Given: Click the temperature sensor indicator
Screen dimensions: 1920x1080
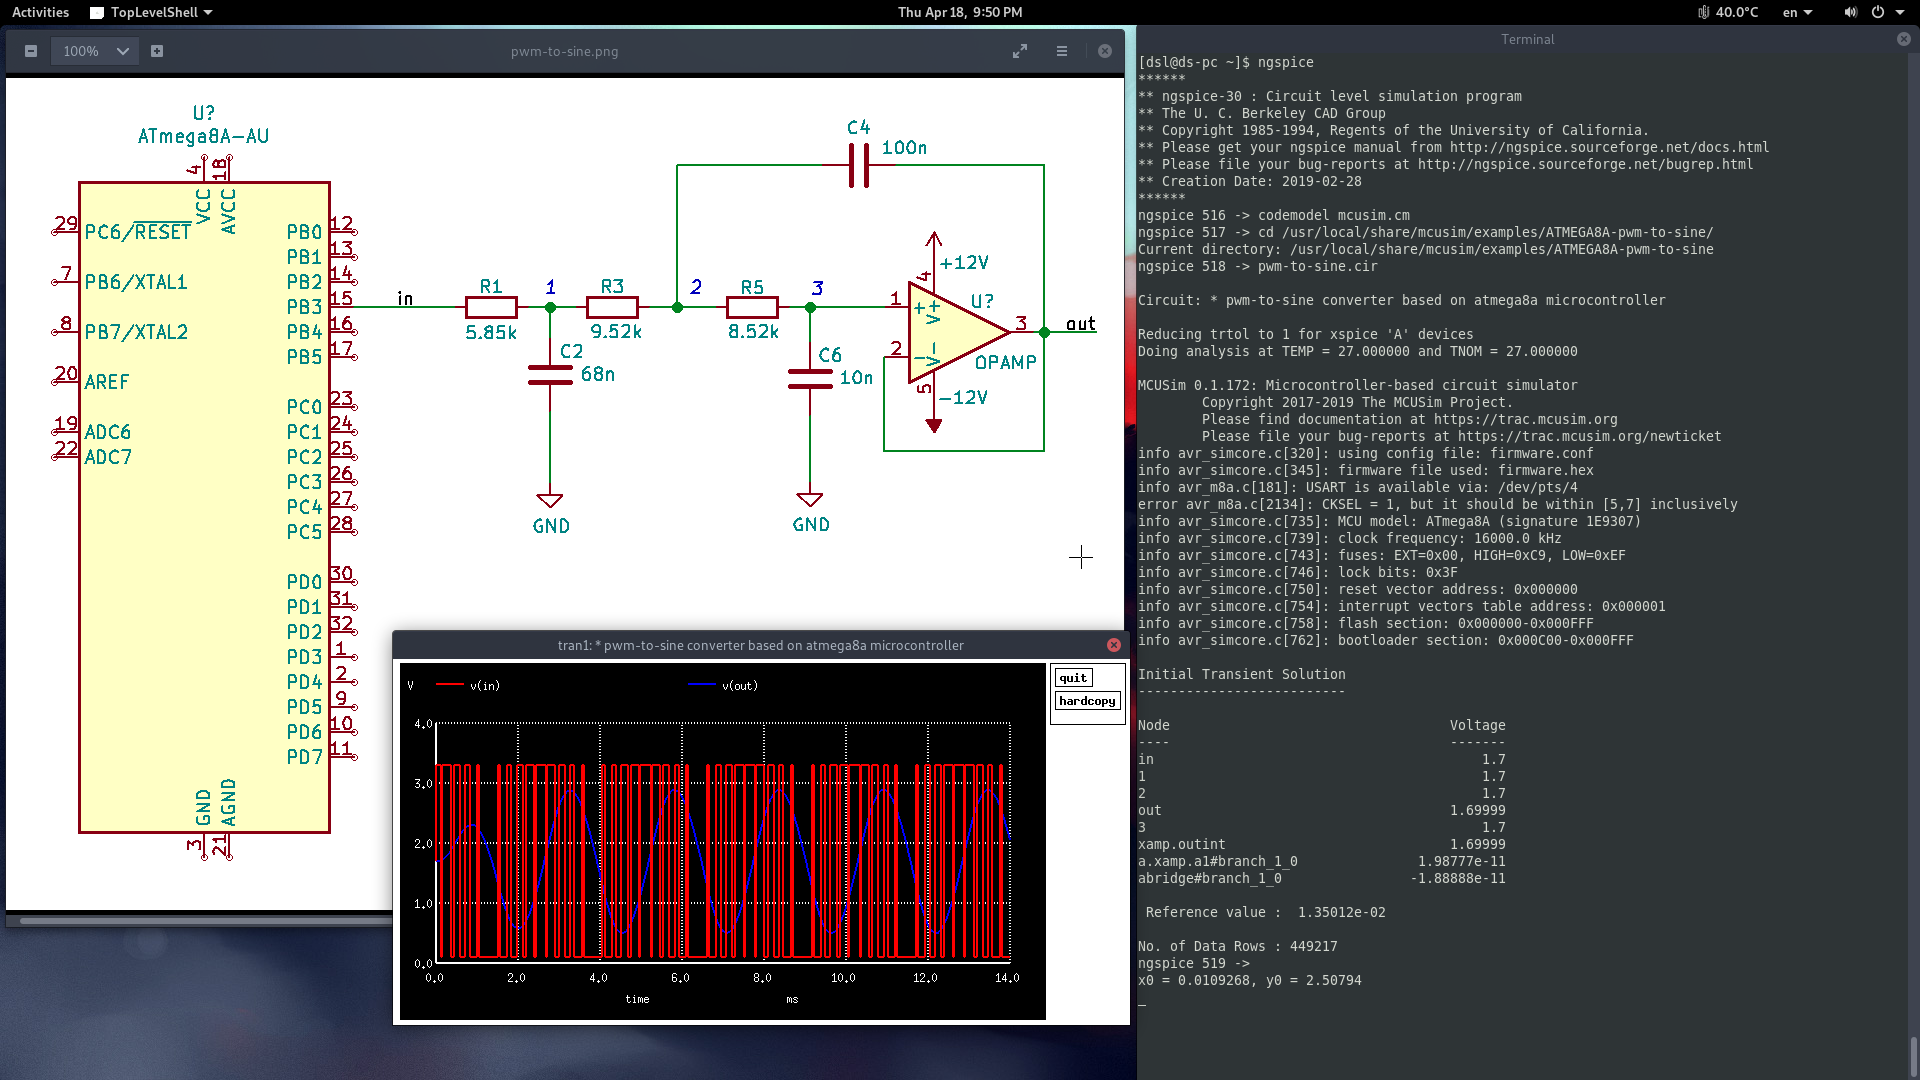Looking at the screenshot, I should tap(1727, 12).
